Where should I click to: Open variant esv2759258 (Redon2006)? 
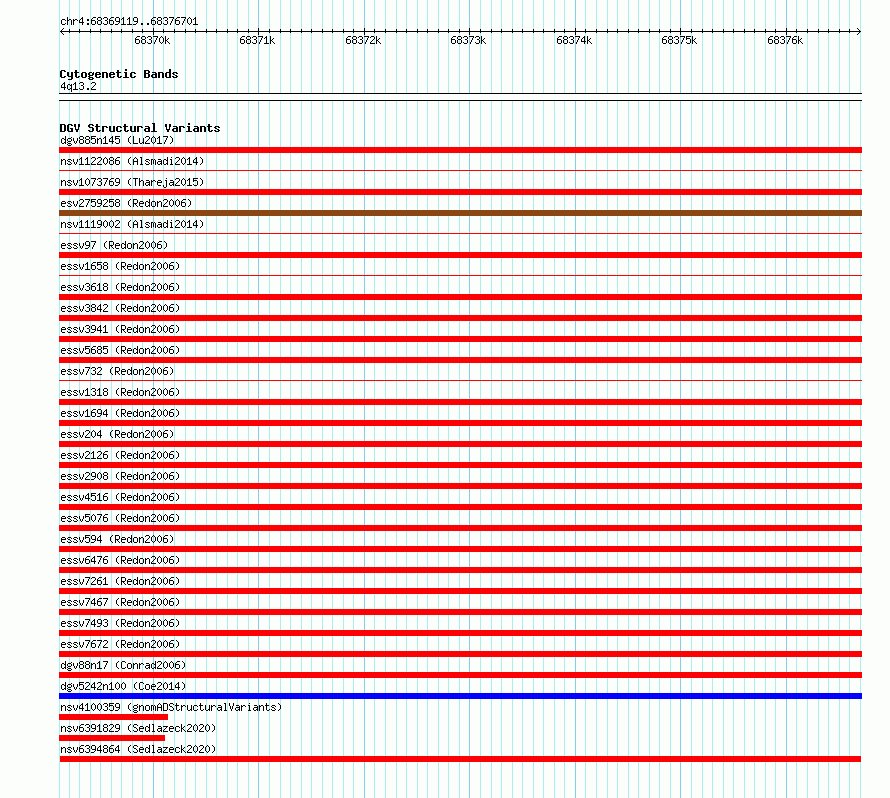point(126,203)
